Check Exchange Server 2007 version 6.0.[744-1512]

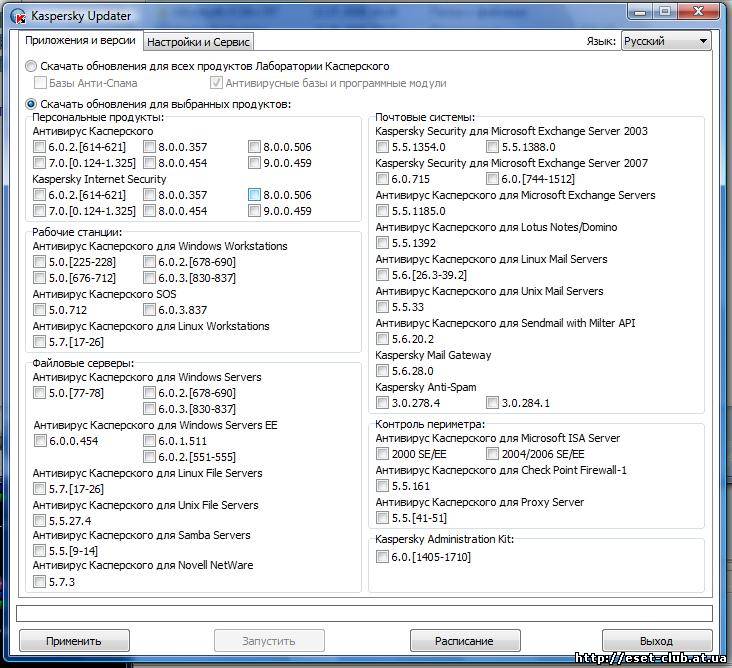pos(492,179)
